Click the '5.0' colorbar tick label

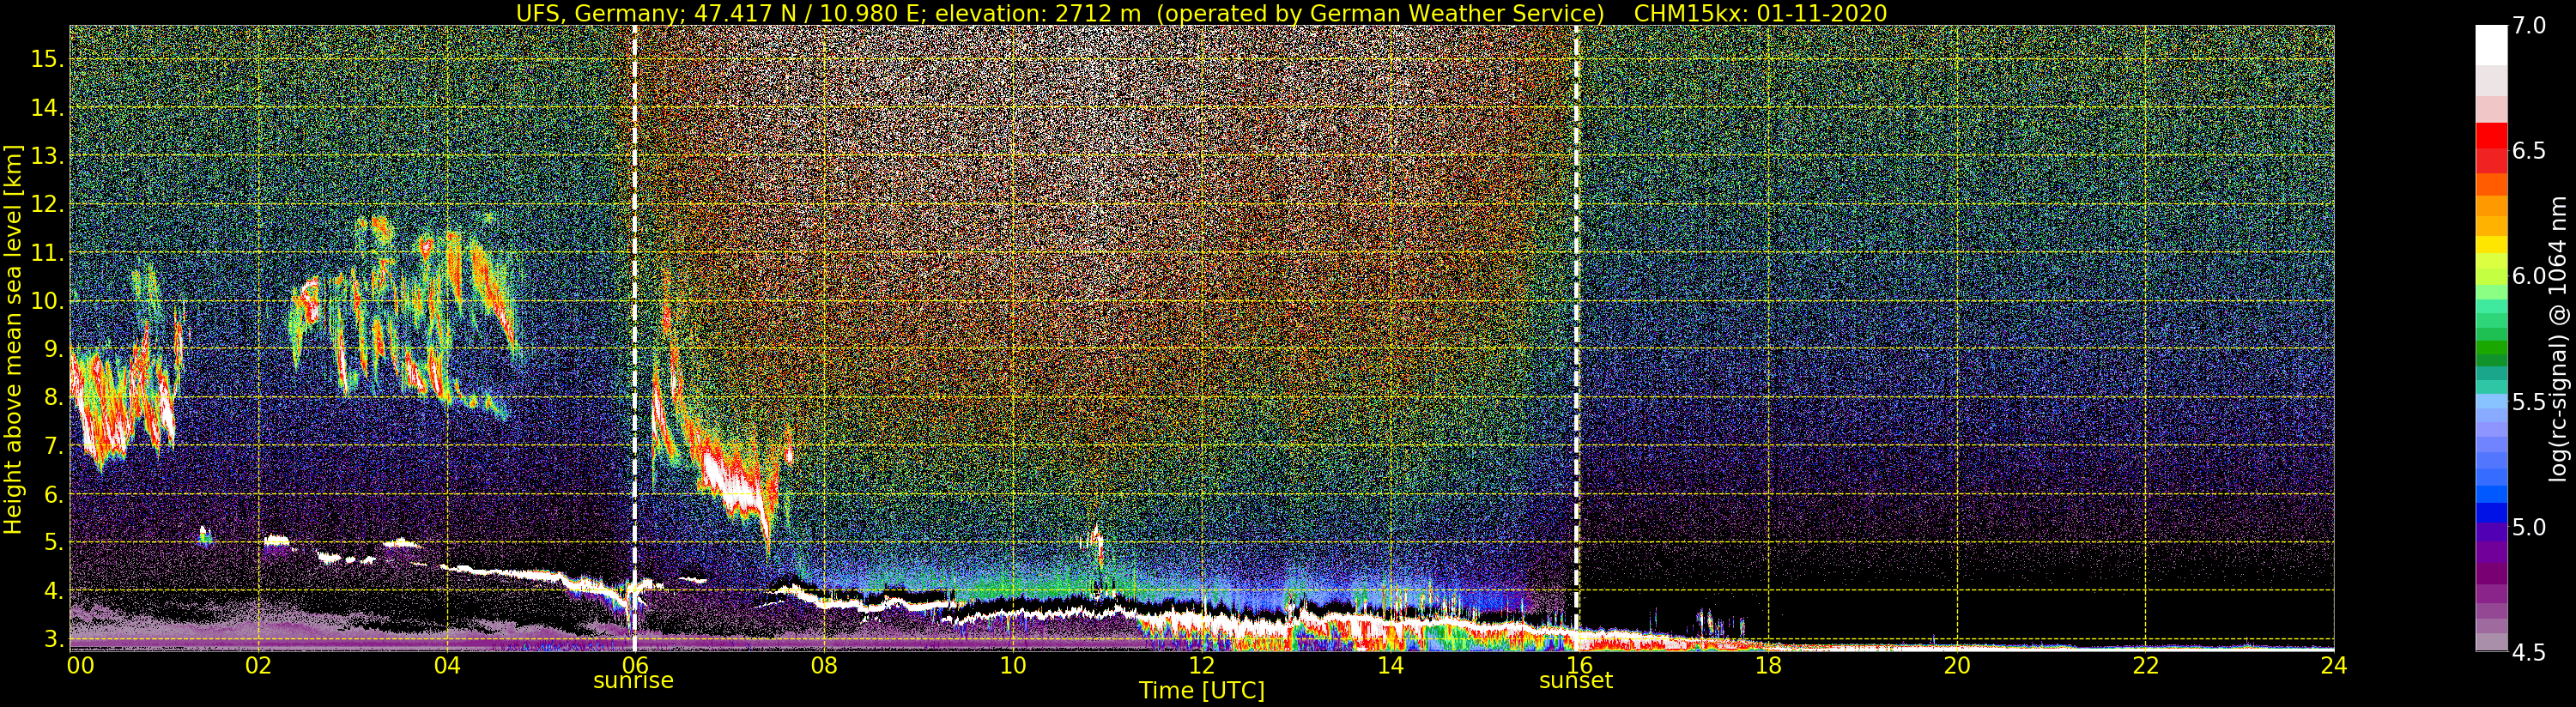click(2528, 527)
